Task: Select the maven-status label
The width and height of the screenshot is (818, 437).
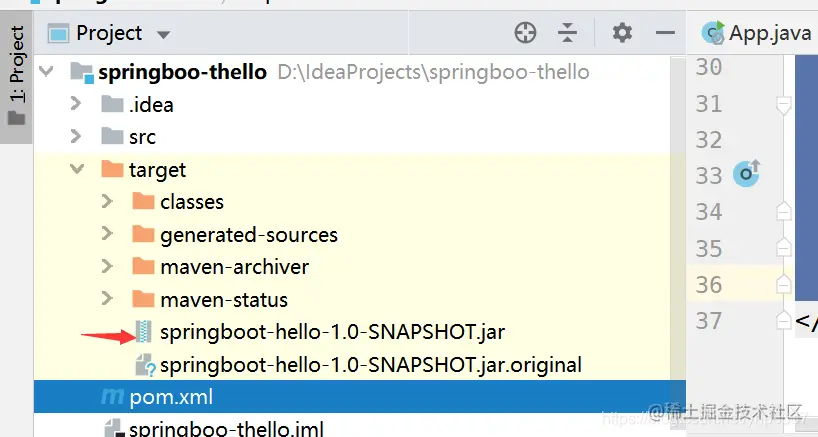Action: click(x=224, y=300)
